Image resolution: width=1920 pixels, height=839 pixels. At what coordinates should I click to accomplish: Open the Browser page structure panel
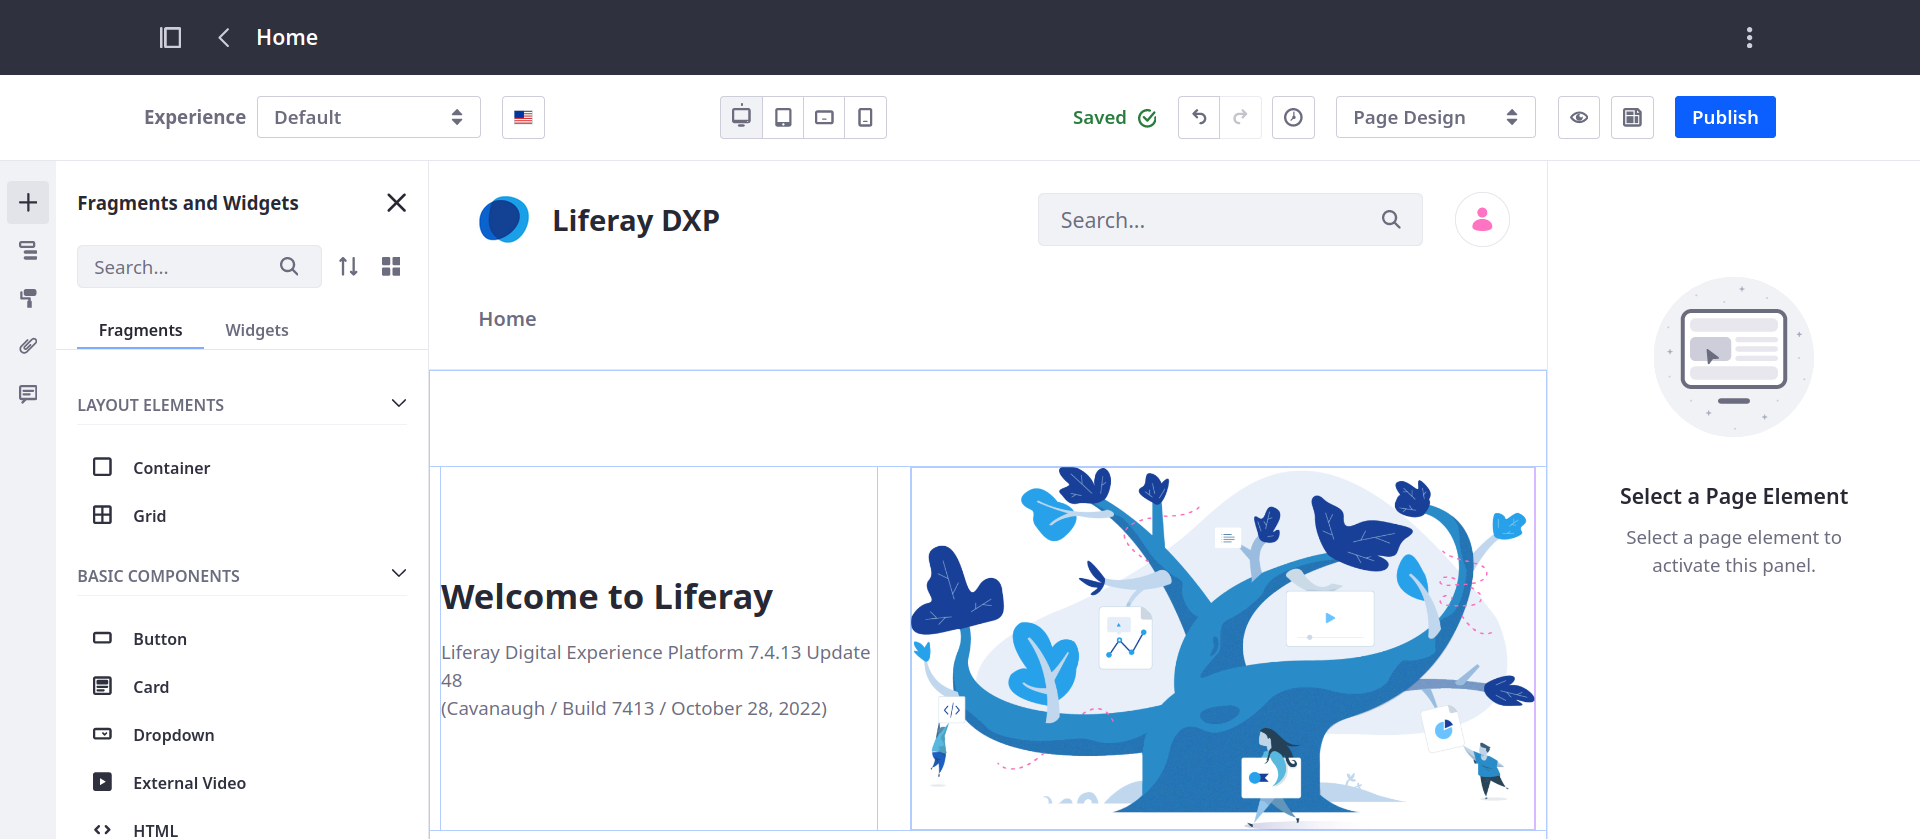pyautogui.click(x=28, y=250)
